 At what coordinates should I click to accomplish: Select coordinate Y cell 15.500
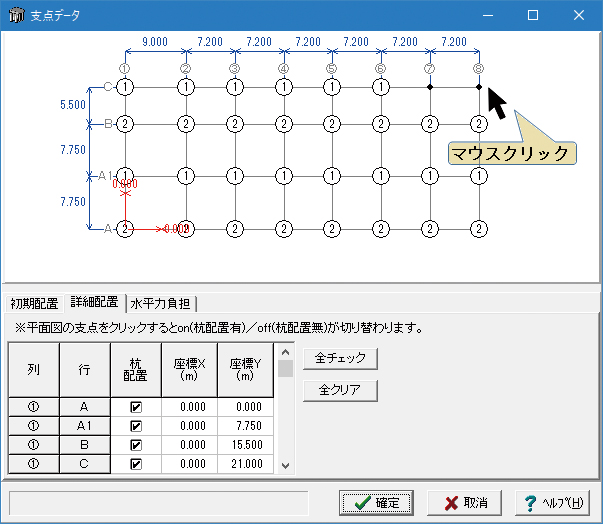point(246,445)
